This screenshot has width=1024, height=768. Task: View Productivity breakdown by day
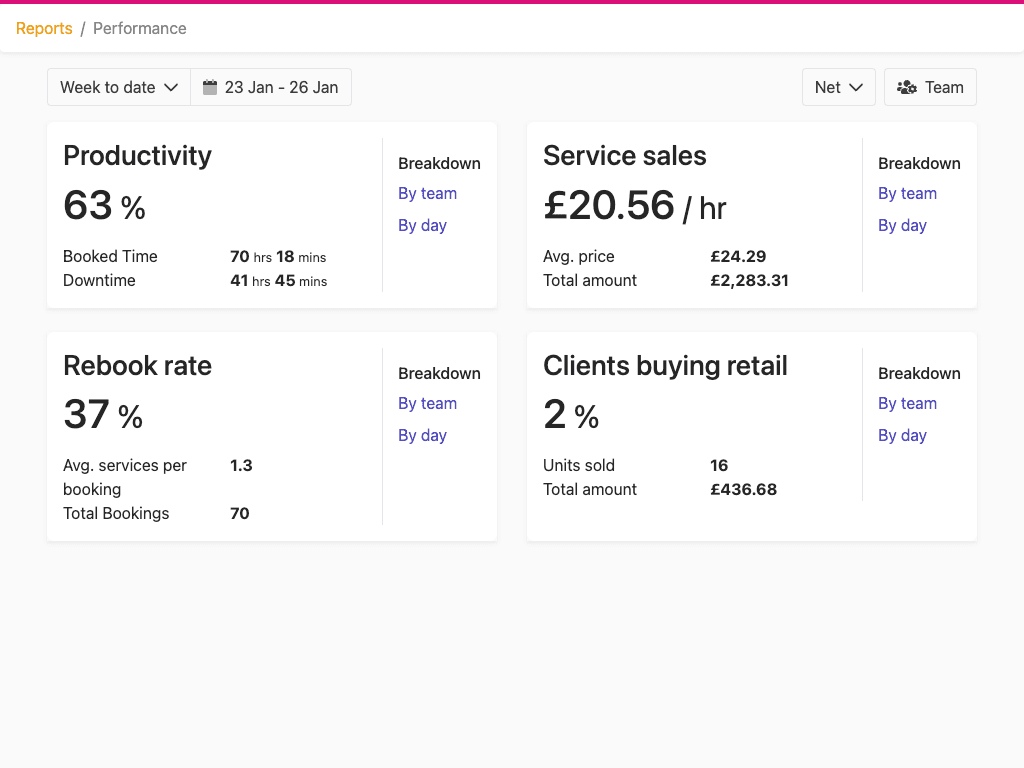pos(422,225)
